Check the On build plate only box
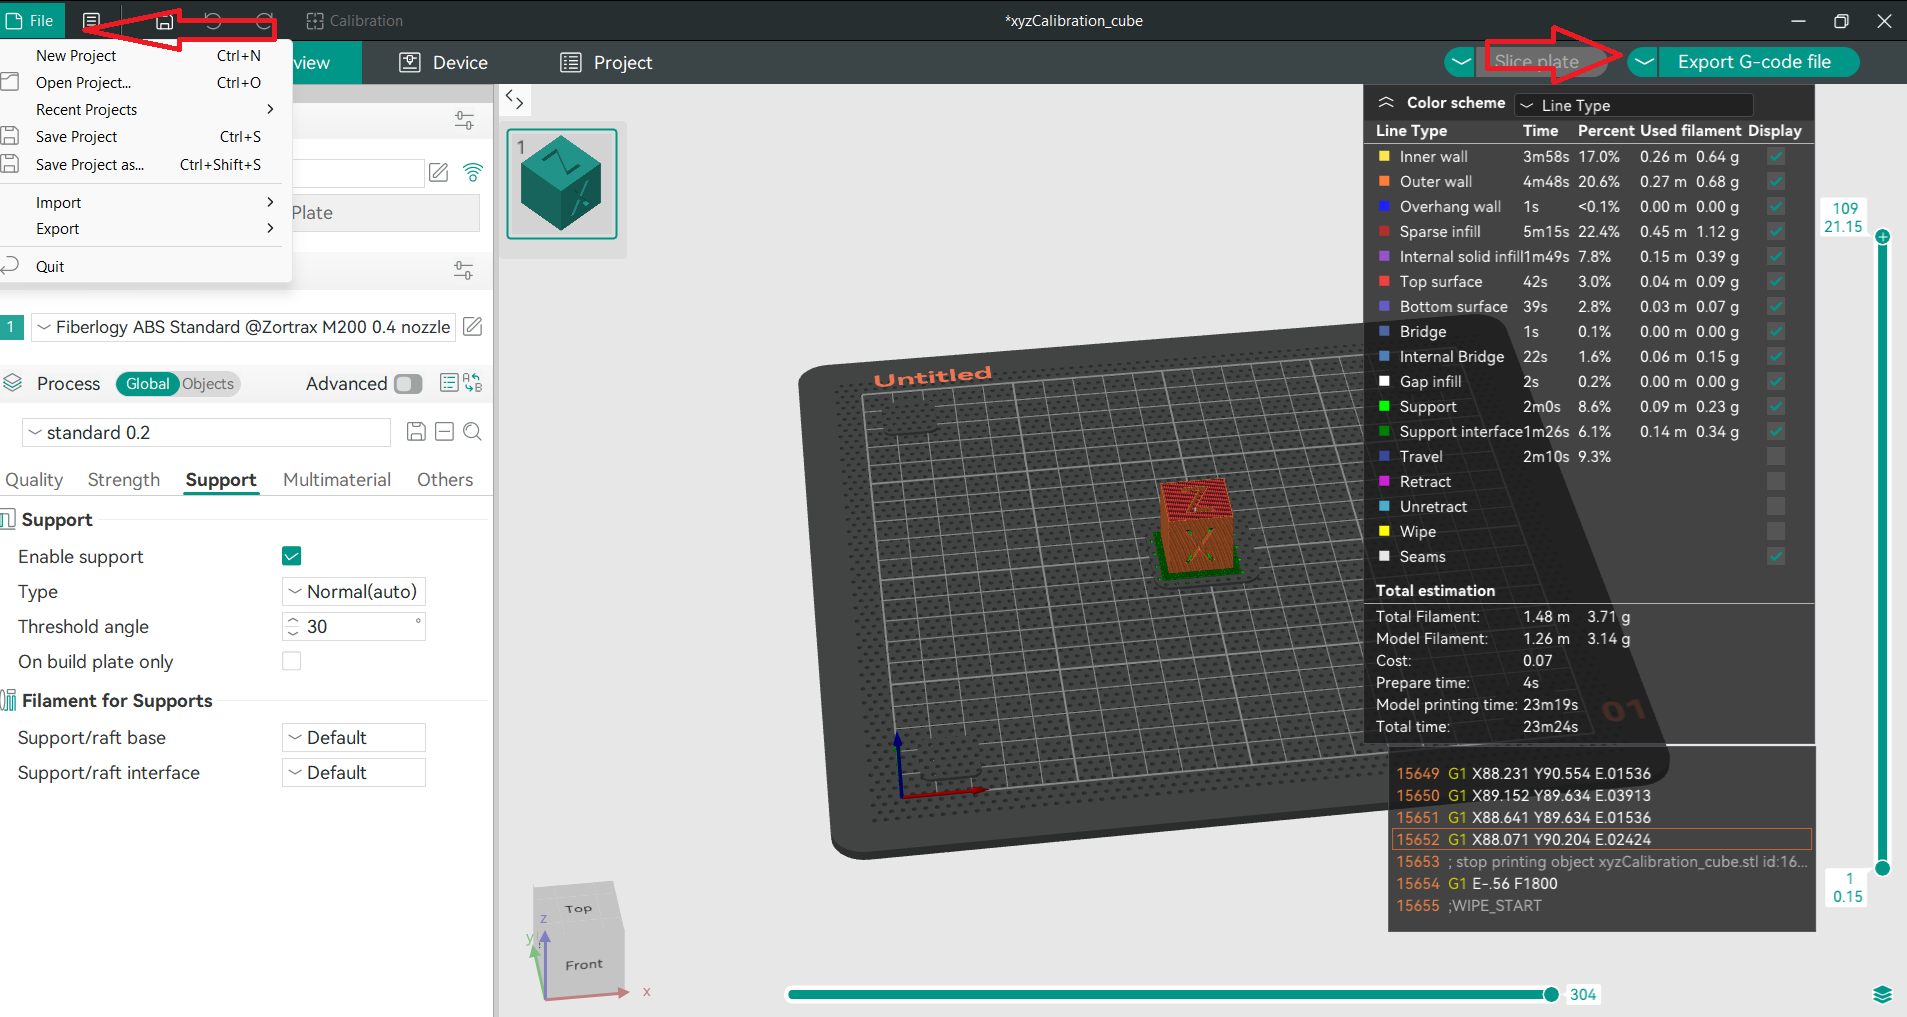 (292, 661)
